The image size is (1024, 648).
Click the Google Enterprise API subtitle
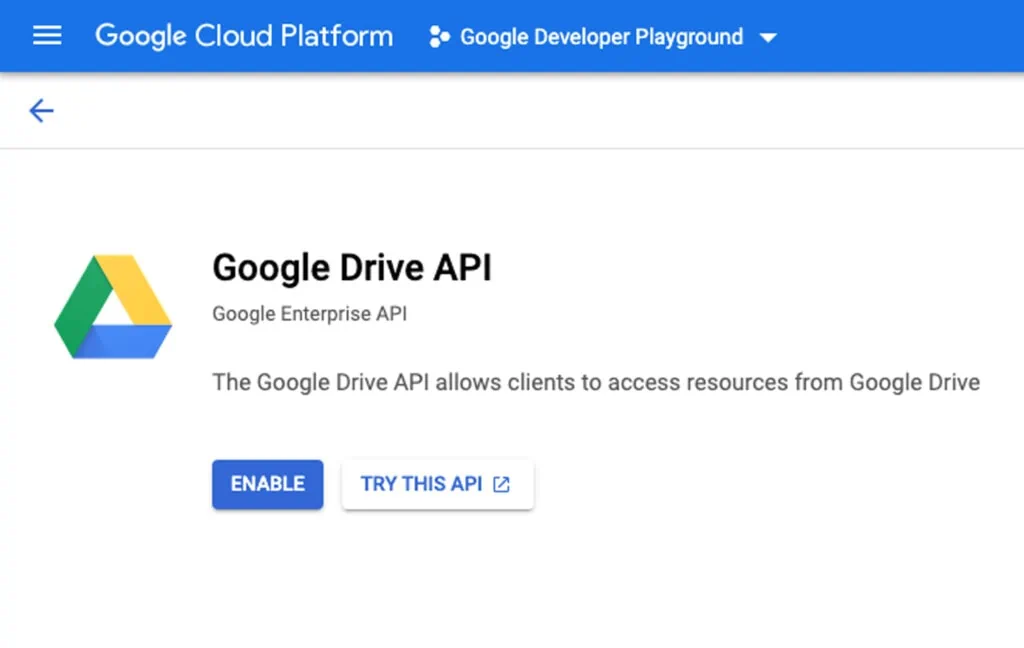310,314
